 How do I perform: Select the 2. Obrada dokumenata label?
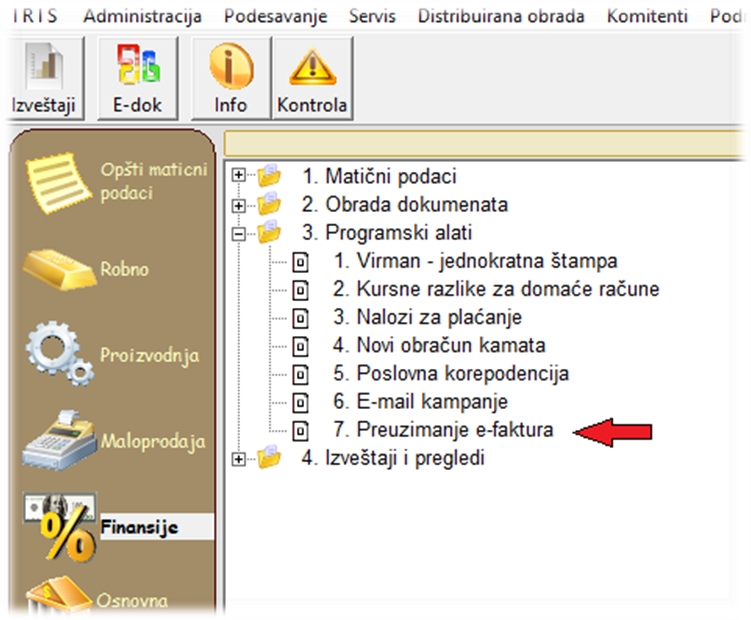tap(404, 204)
